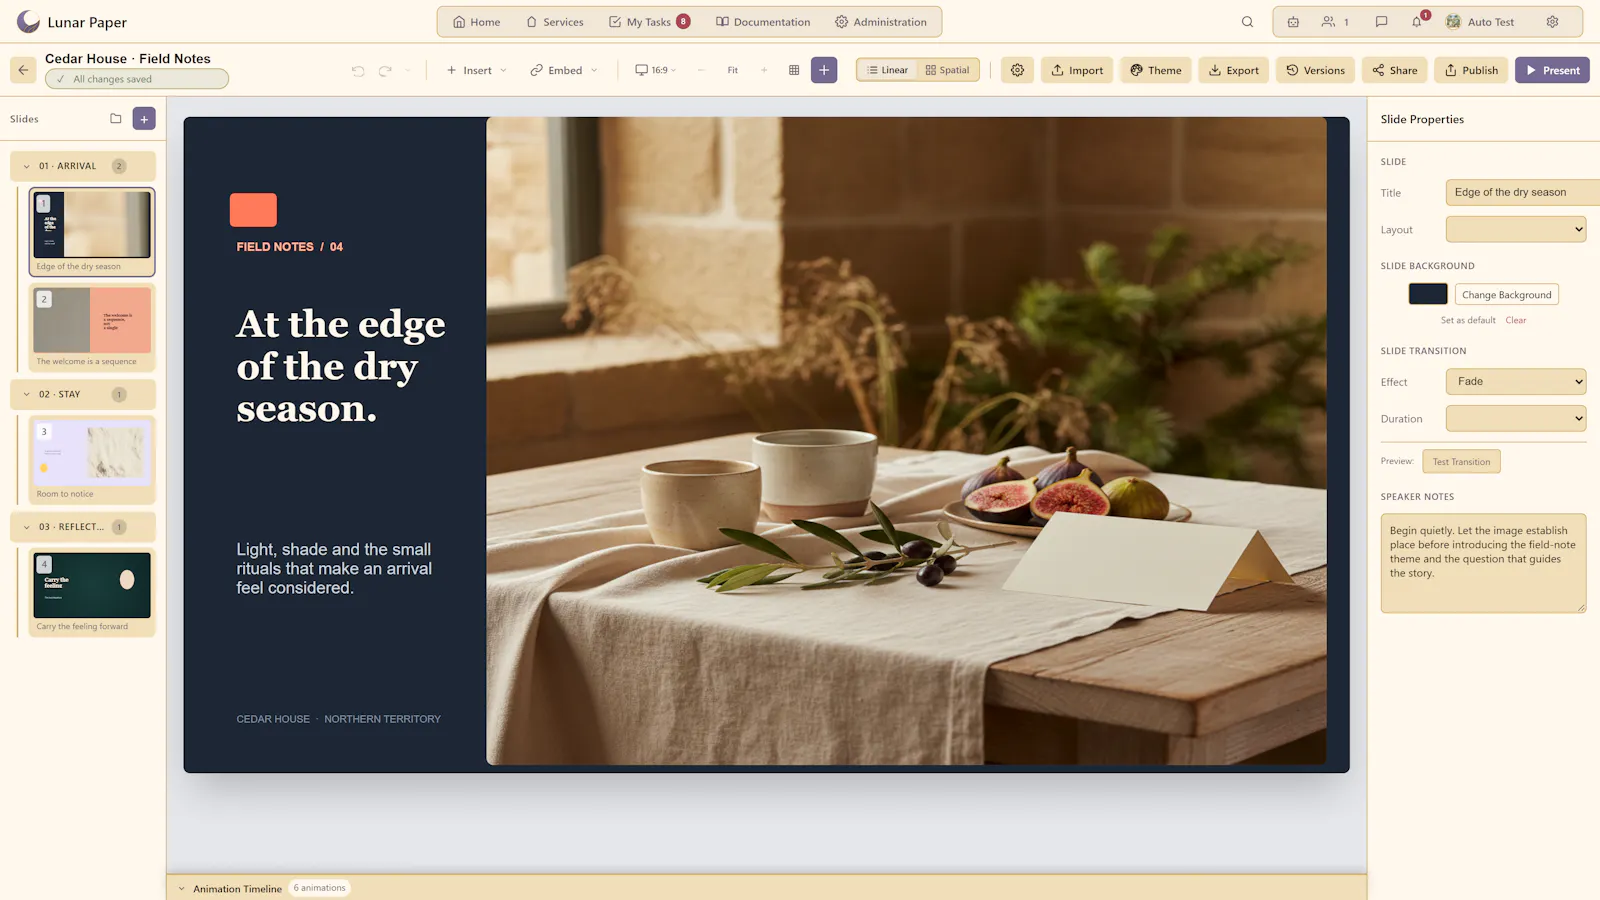Click the Speaker Notes text area

(1484, 563)
